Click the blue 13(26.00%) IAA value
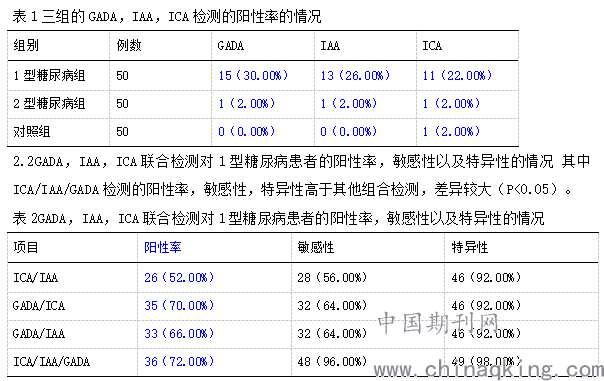 click(x=355, y=75)
